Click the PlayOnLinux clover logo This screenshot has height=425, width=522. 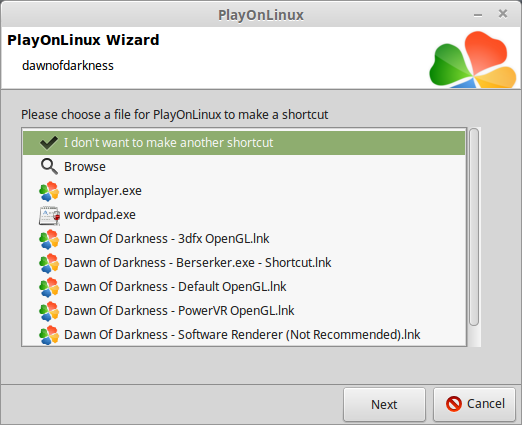click(473, 60)
